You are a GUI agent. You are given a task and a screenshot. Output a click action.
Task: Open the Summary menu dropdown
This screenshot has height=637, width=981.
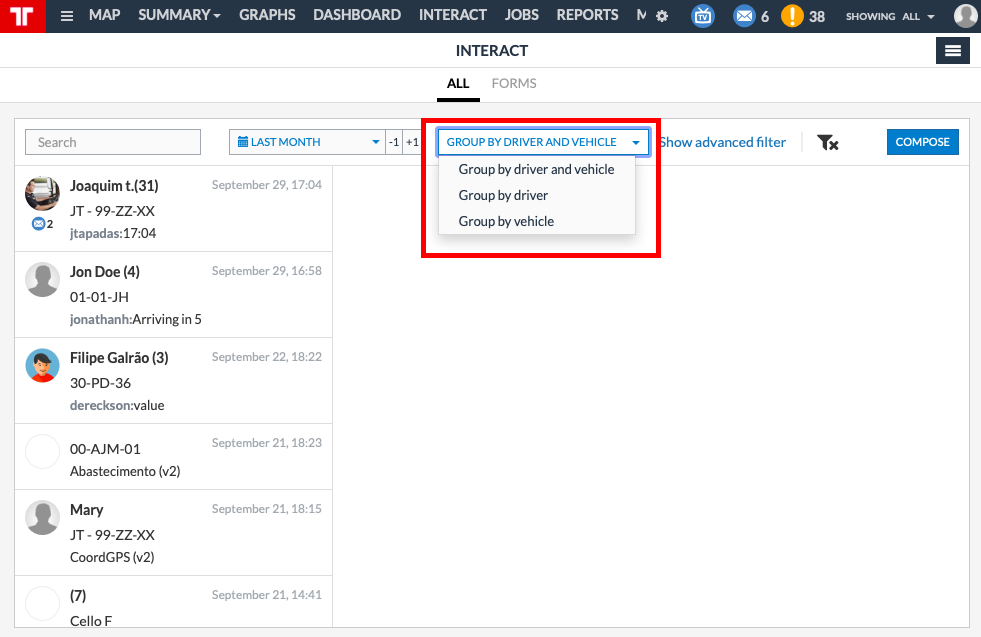(179, 15)
